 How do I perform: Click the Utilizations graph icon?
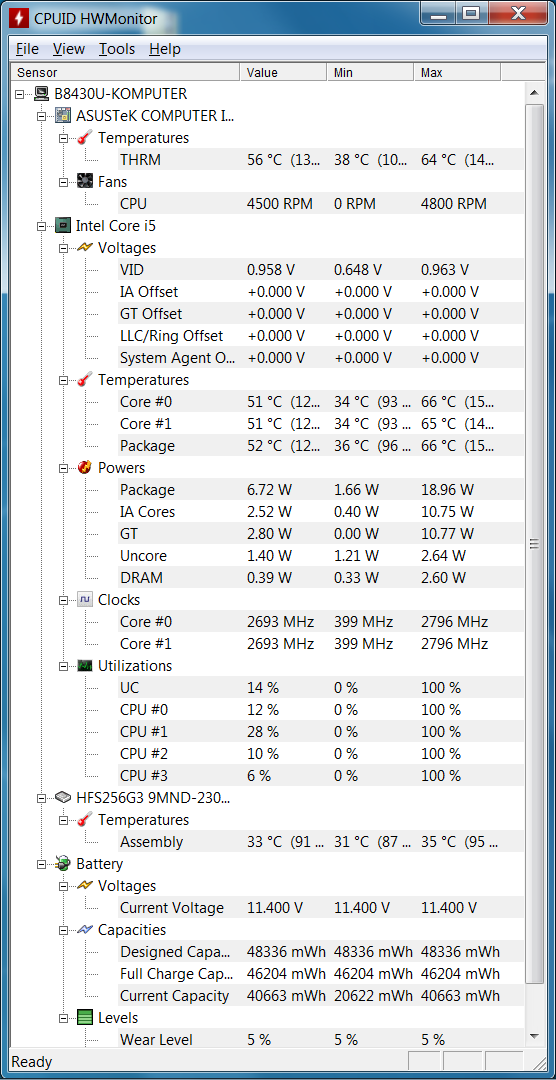click(85, 666)
